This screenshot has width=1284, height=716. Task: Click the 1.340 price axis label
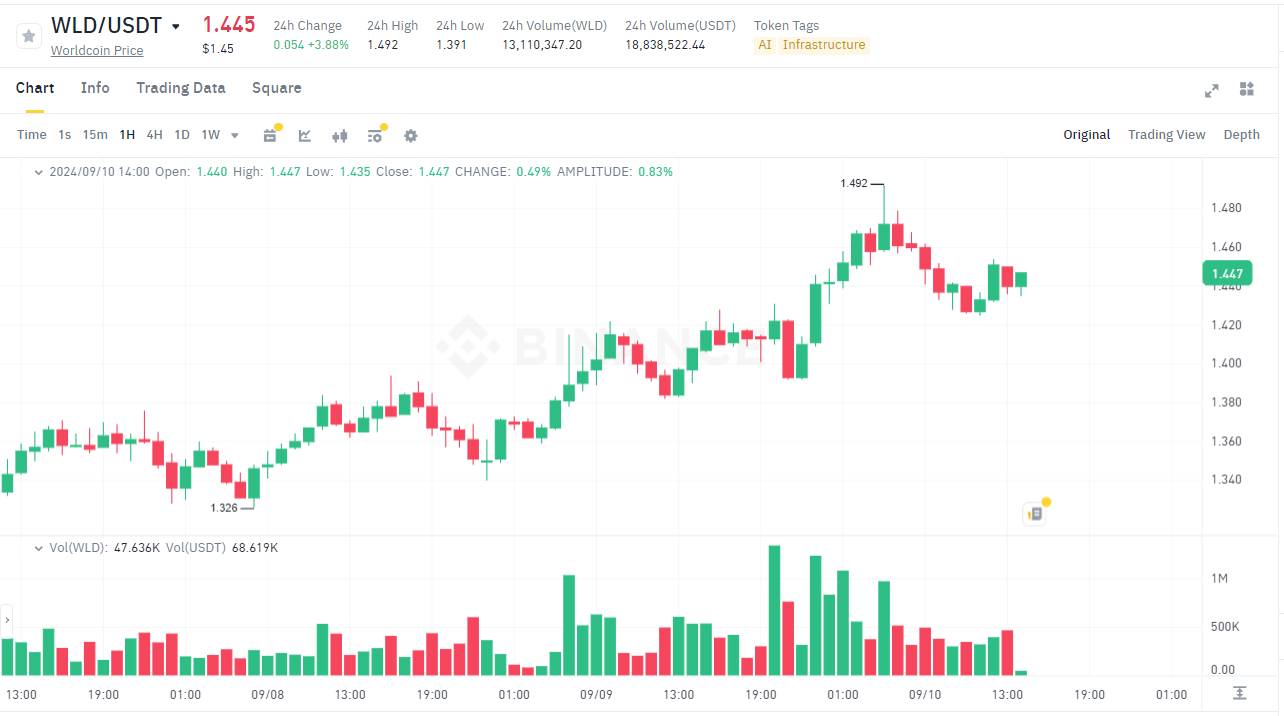click(1226, 480)
